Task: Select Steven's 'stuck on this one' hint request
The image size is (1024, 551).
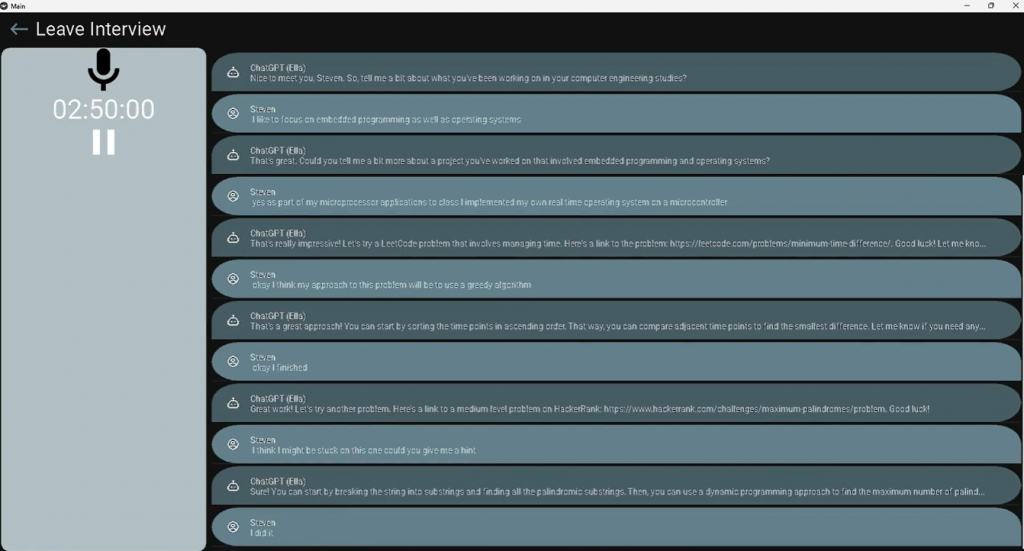Action: pos(616,445)
